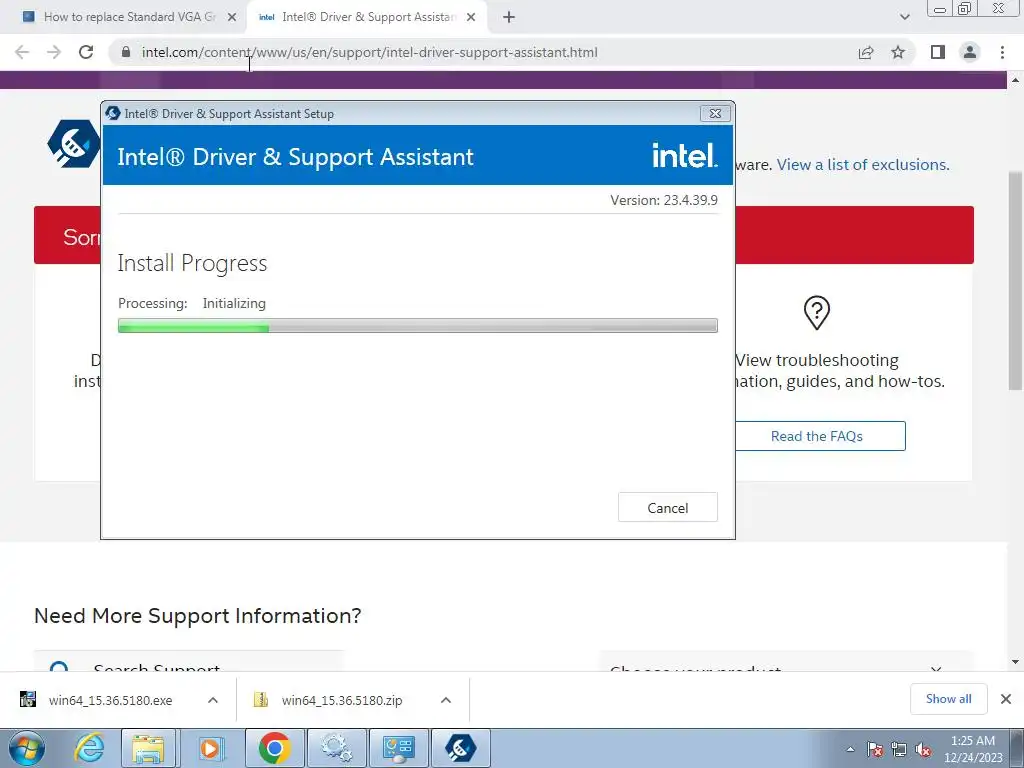The height and width of the screenshot is (768, 1024).
Task: Click the troubleshooting question-mark pin icon
Action: [x=816, y=313]
